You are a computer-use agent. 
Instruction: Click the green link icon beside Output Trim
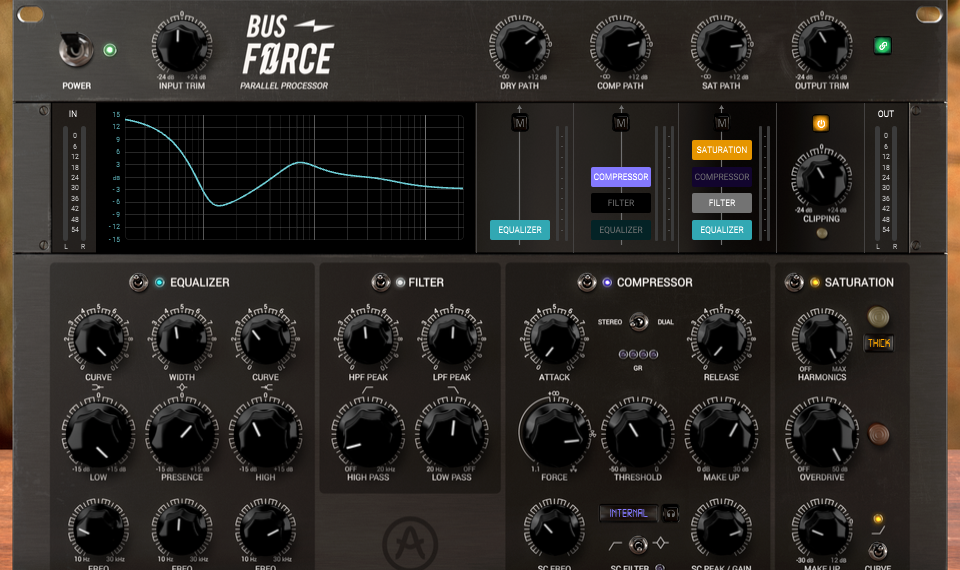coord(882,45)
